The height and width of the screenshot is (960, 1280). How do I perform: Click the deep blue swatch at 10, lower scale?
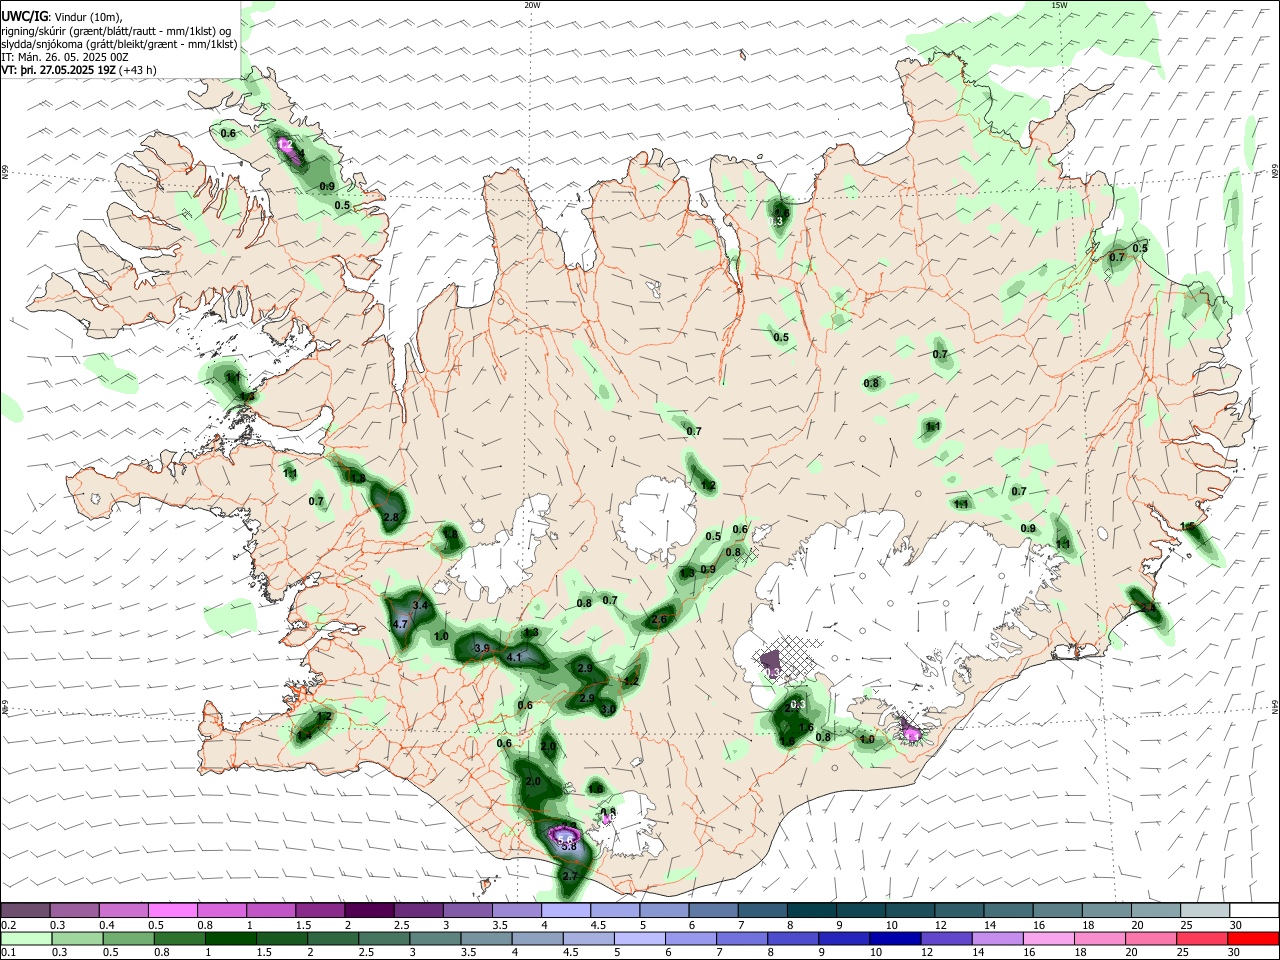[x=894, y=938]
